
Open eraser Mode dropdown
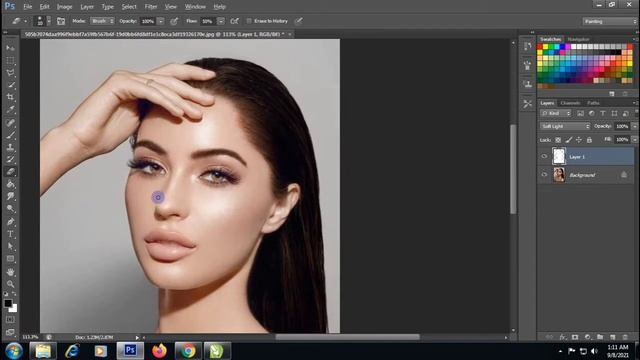[x=102, y=21]
